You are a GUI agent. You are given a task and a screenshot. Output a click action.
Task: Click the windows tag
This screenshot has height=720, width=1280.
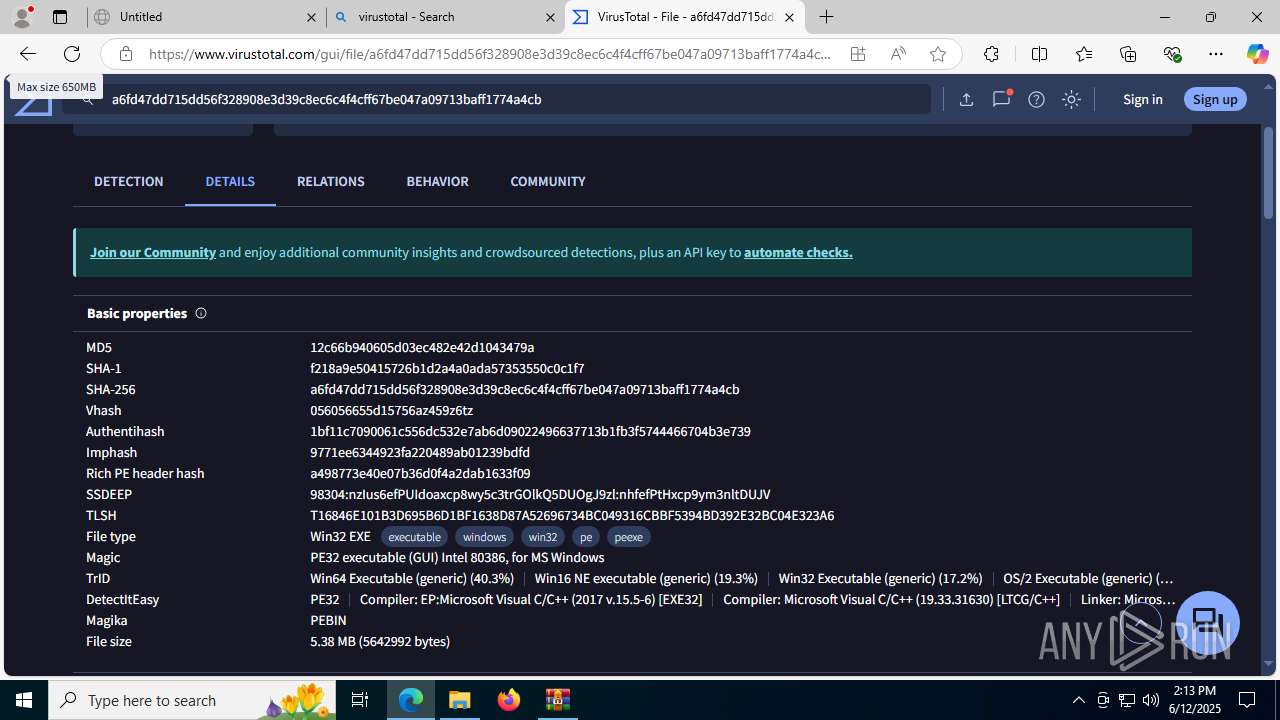coord(484,537)
